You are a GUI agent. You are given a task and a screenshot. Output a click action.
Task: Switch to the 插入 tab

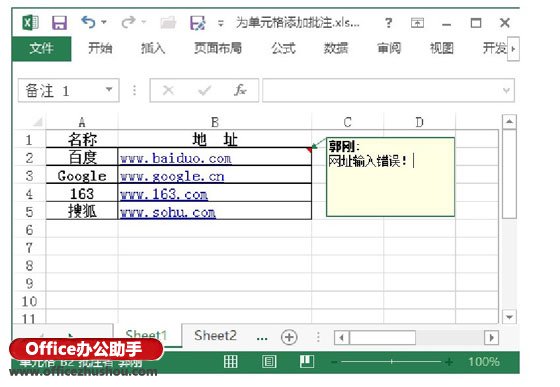click(x=153, y=48)
